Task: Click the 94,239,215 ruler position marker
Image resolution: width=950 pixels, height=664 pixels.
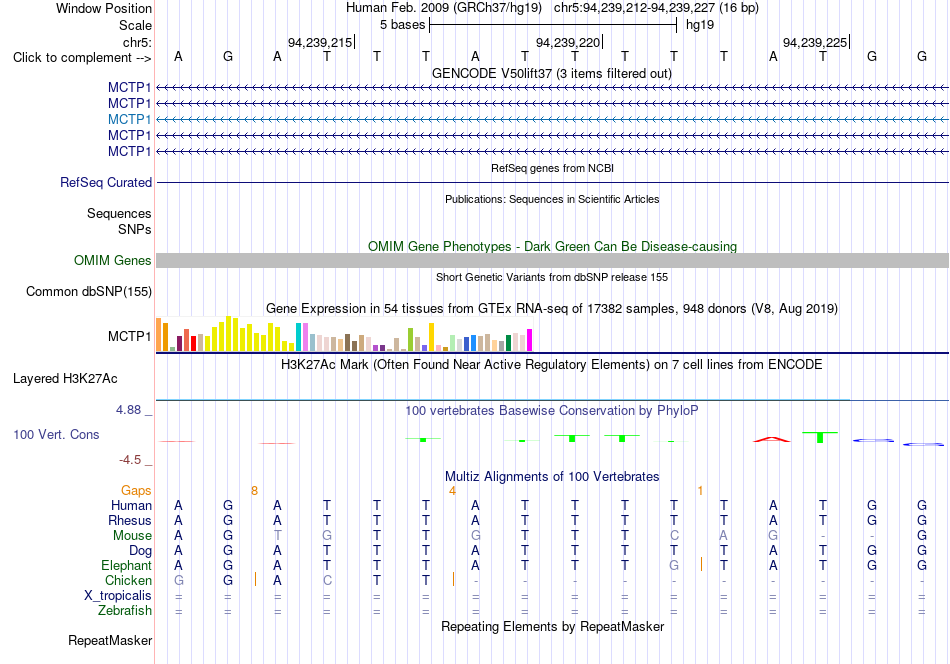Action: tap(320, 42)
